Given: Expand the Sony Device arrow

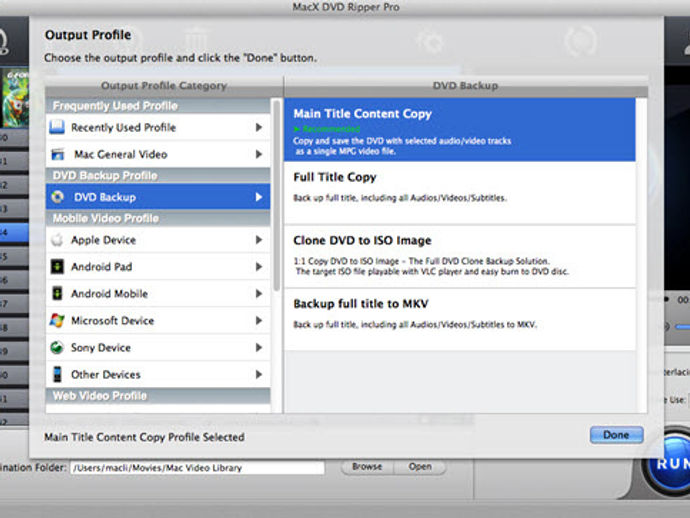Looking at the screenshot, I should click(259, 347).
